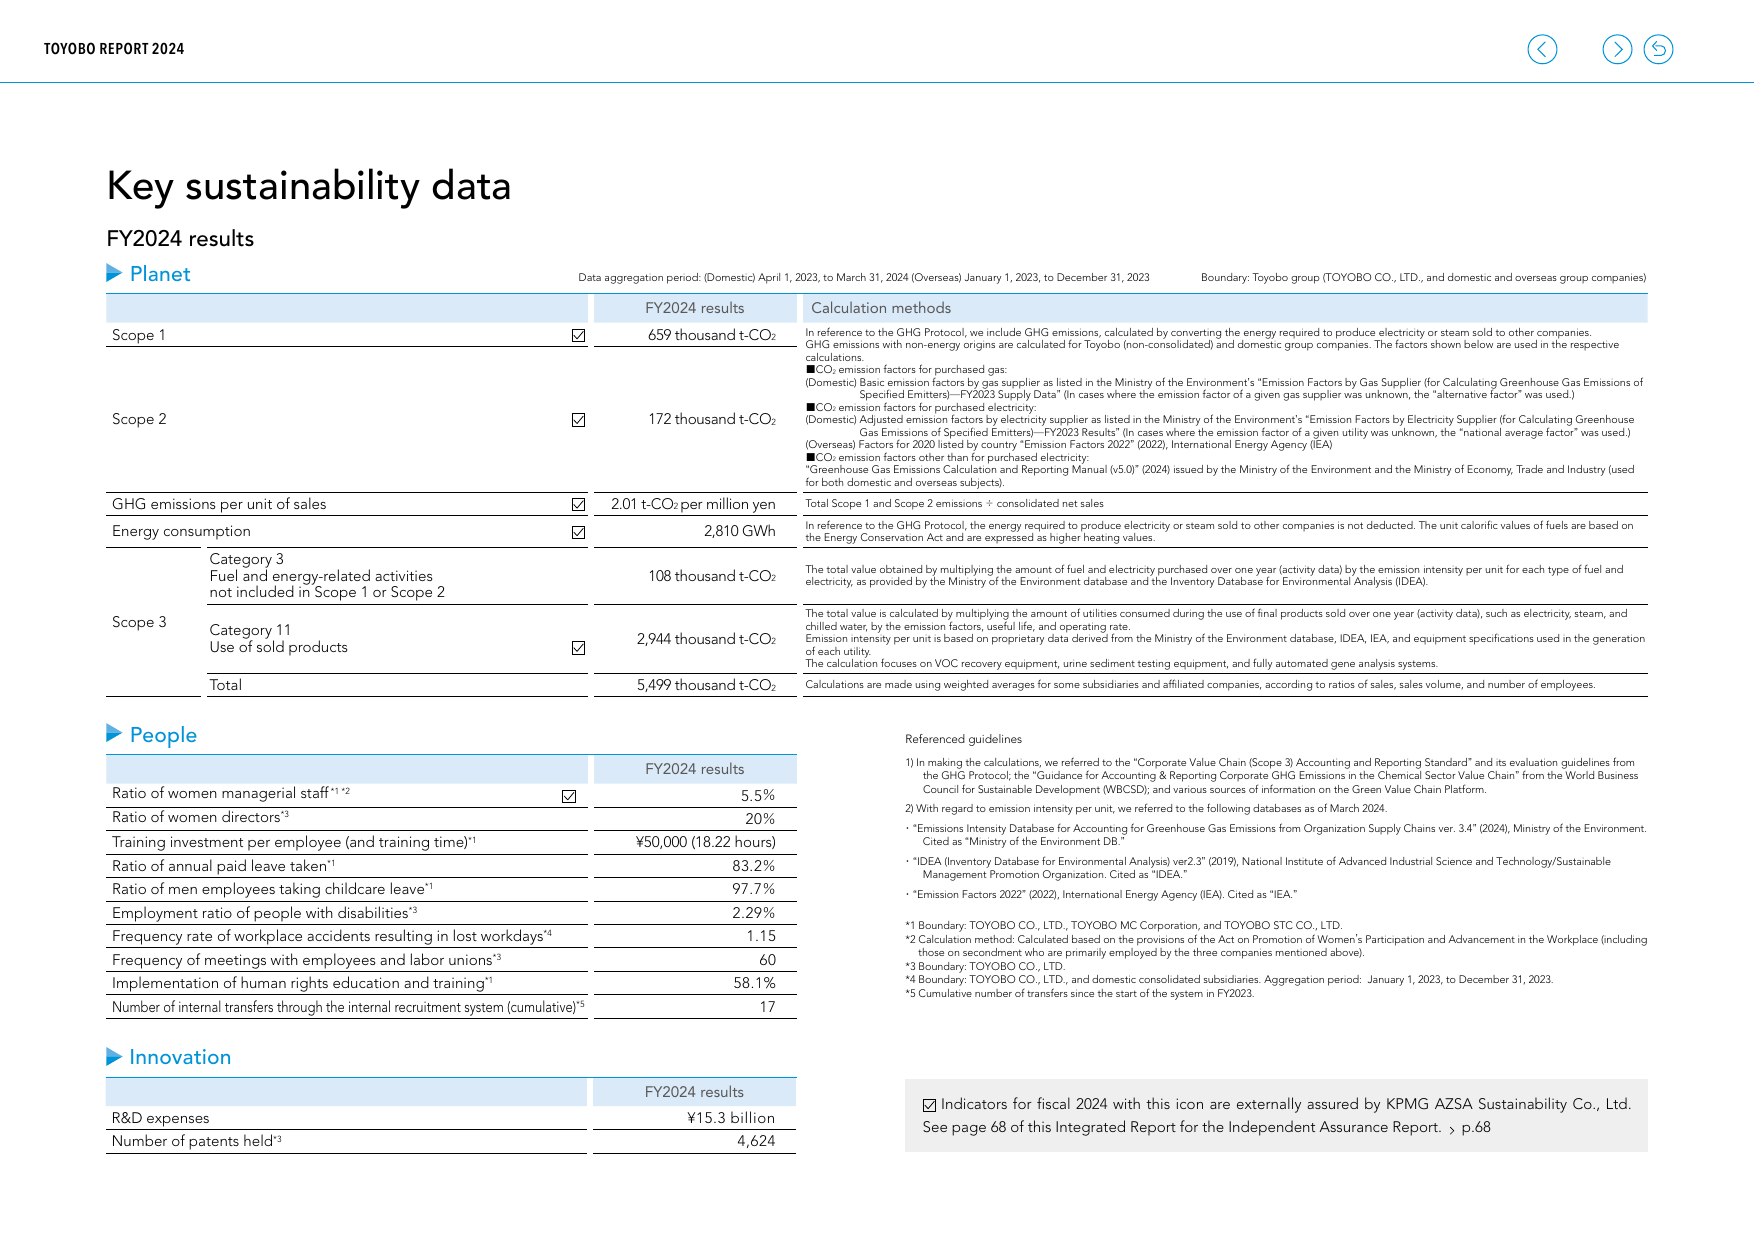Click the TOYOBO REPORT 2024 header title
The height and width of the screenshot is (1241, 1754).
(114, 49)
